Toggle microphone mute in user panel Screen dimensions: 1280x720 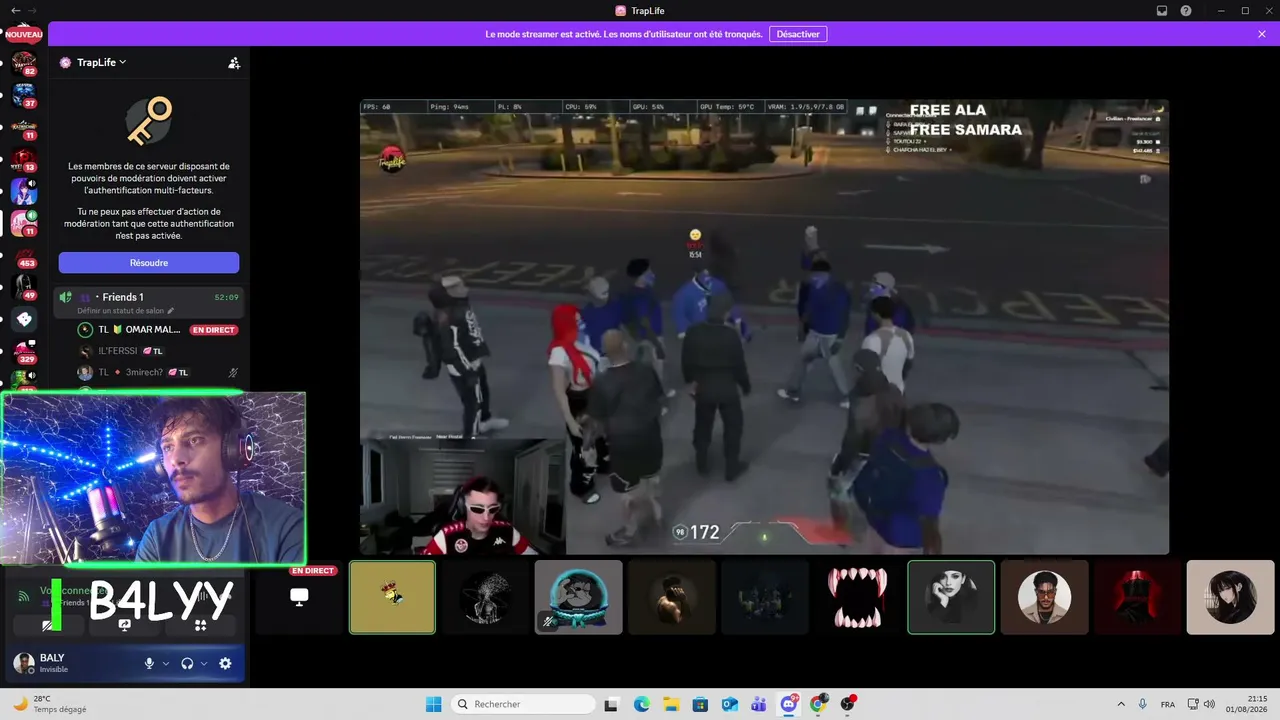click(149, 663)
